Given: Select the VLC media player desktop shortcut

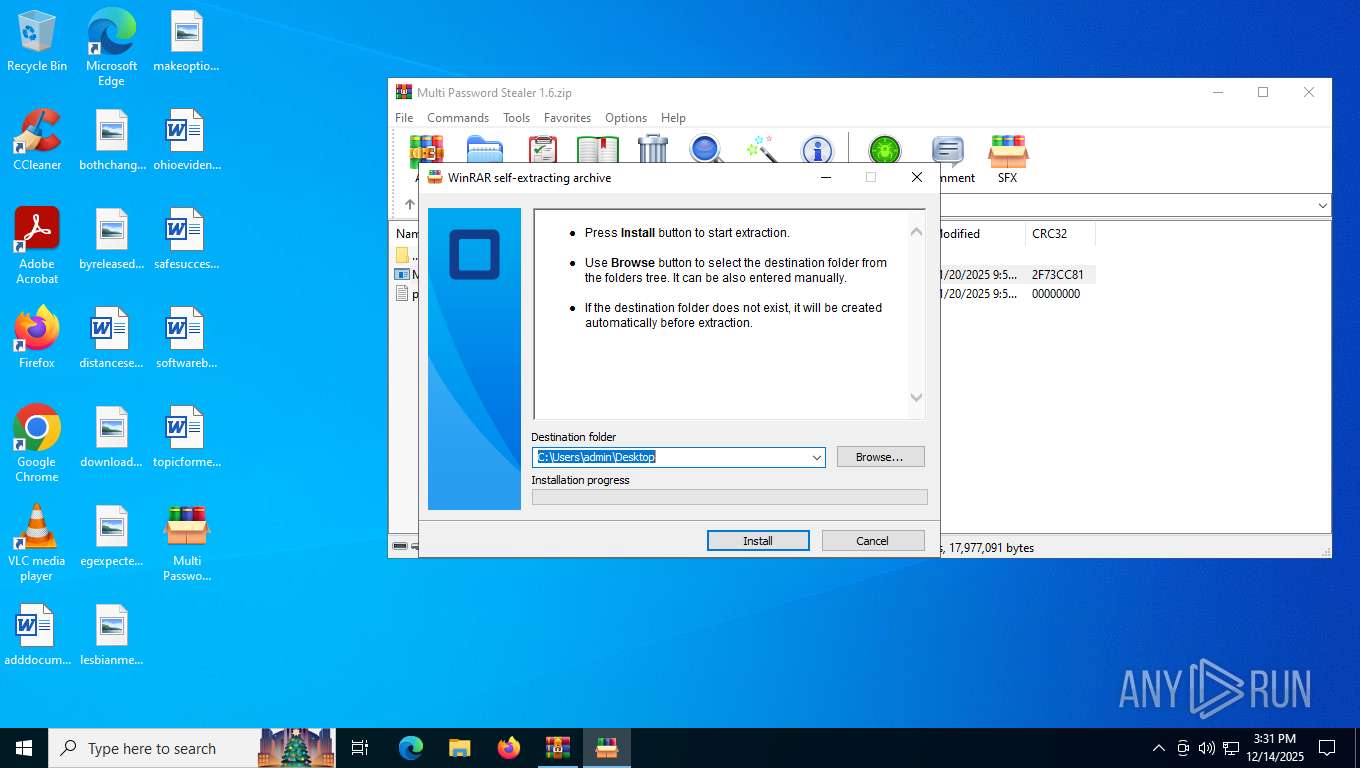Looking at the screenshot, I should [37, 542].
